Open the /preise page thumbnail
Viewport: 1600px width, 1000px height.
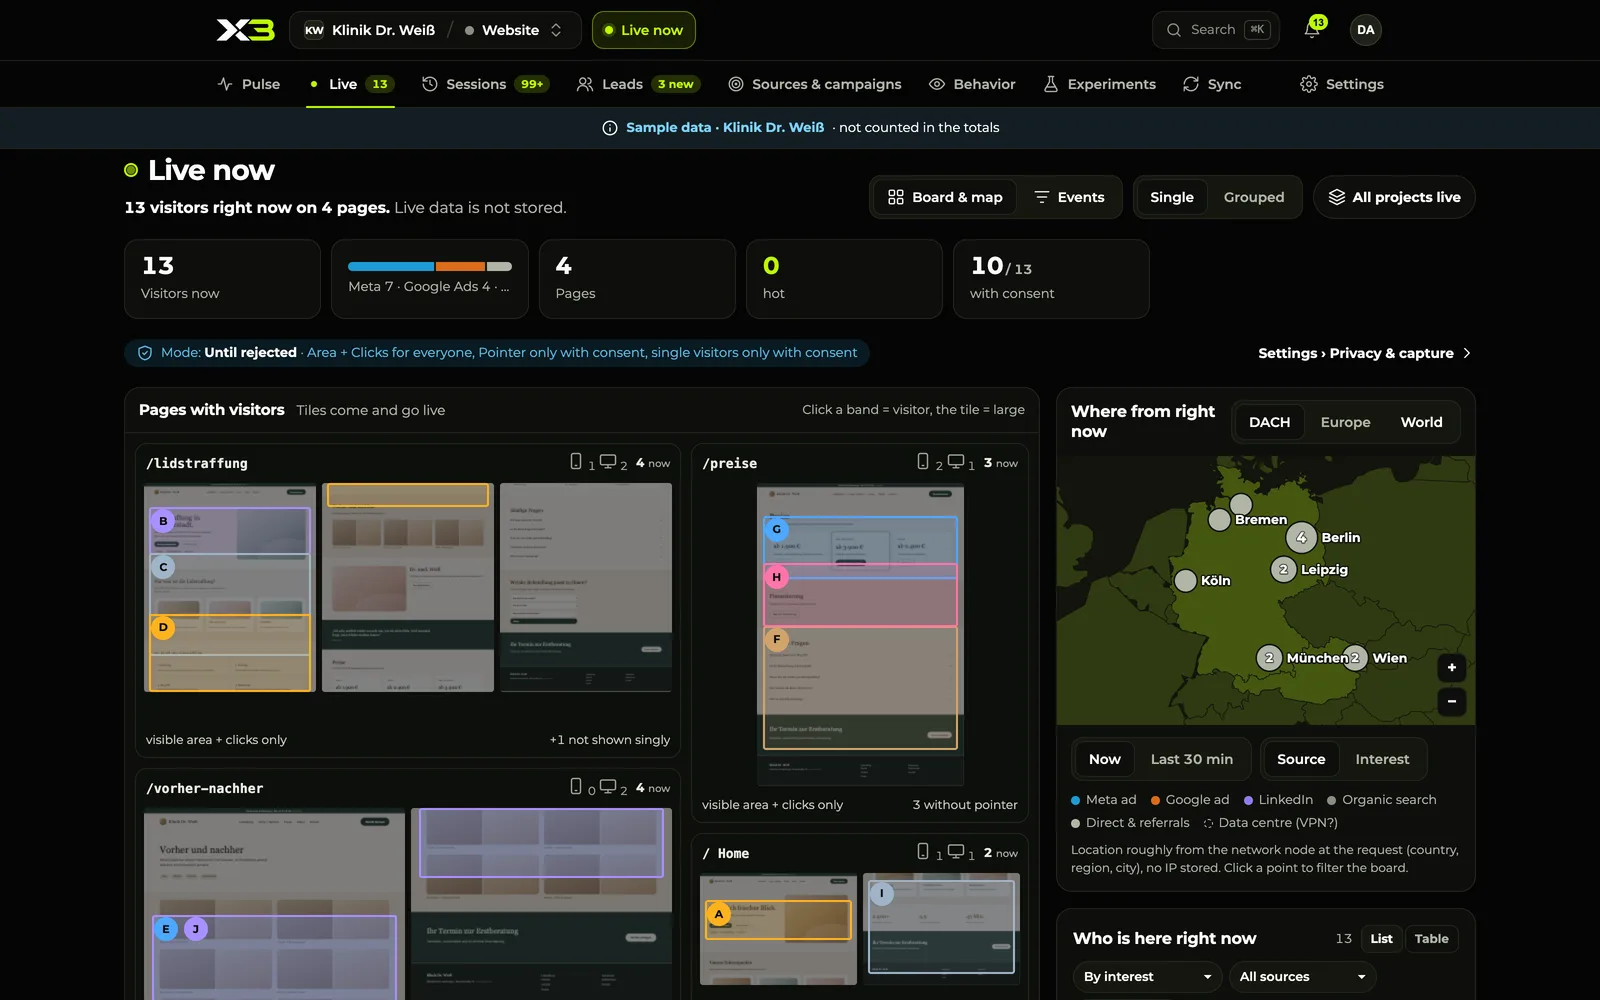click(x=860, y=636)
